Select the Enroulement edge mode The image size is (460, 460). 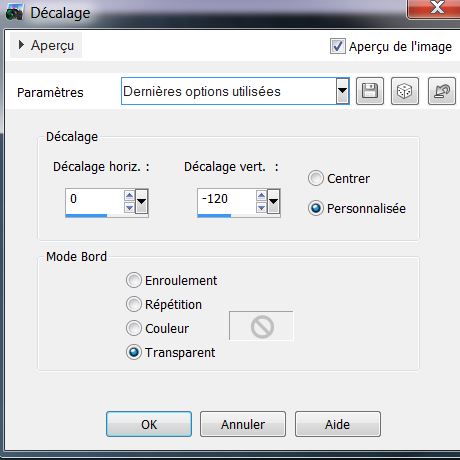(134, 280)
